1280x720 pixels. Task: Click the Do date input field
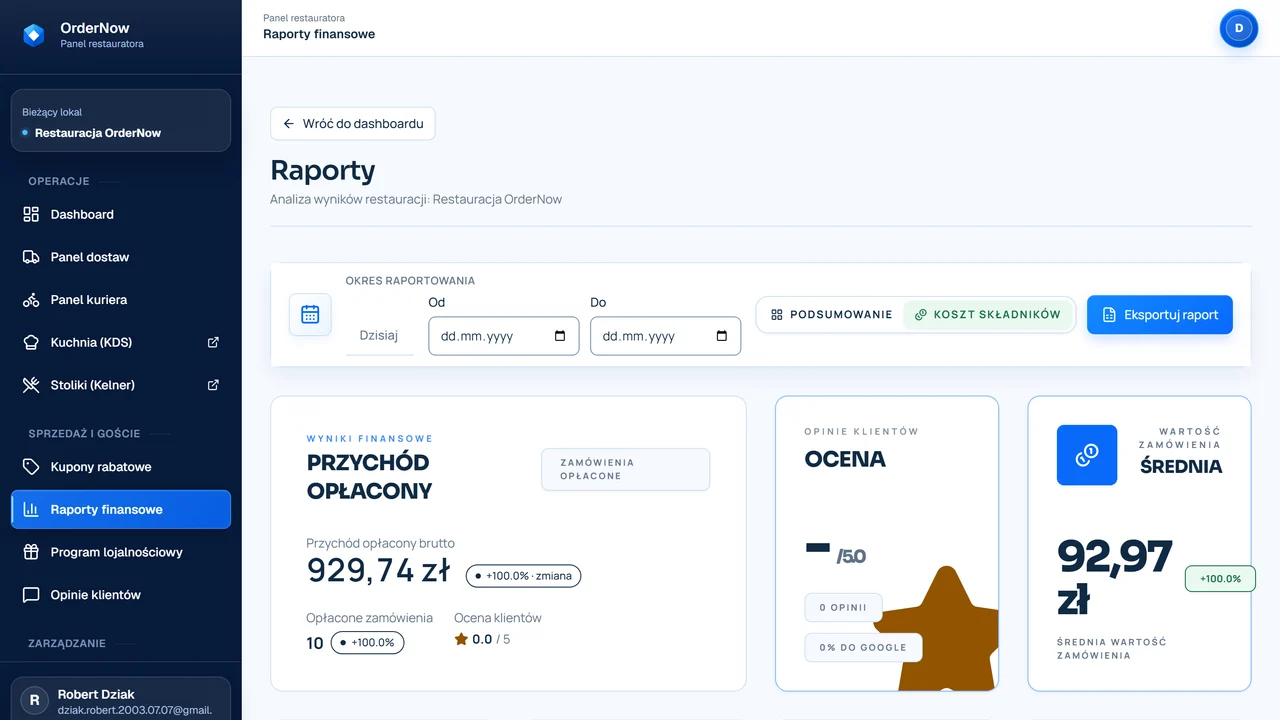click(666, 336)
